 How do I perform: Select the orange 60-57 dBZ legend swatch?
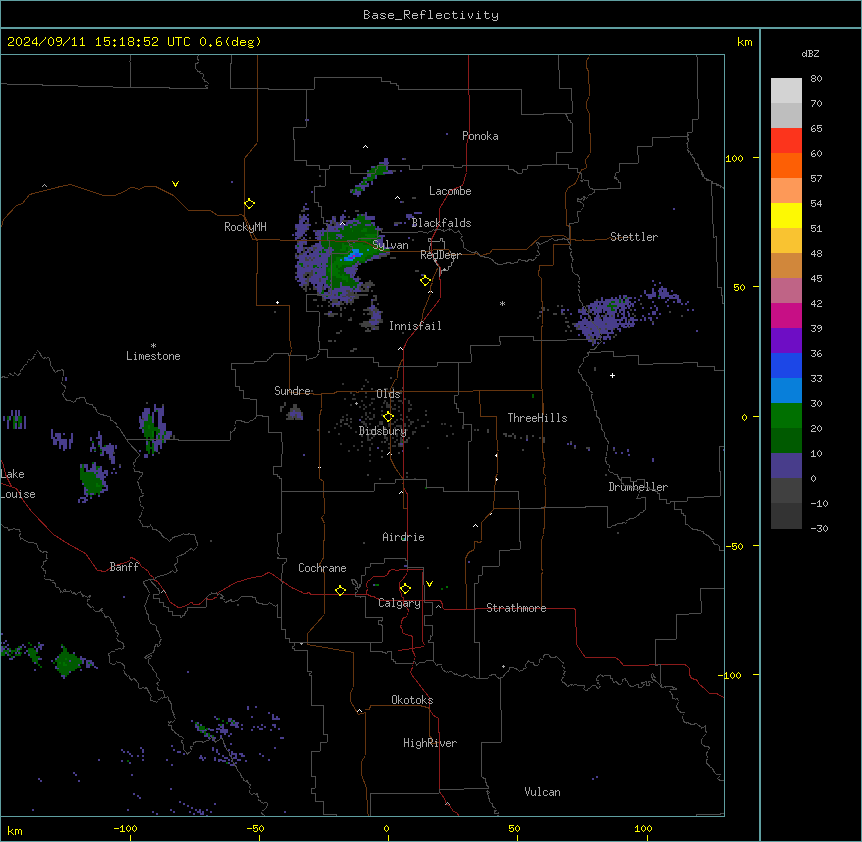click(786, 165)
